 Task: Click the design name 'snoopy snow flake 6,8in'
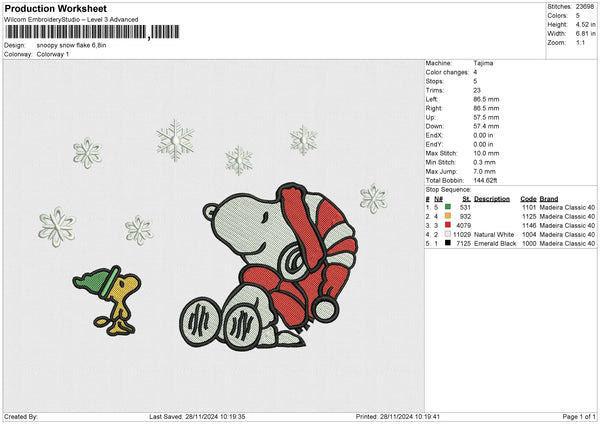72,45
